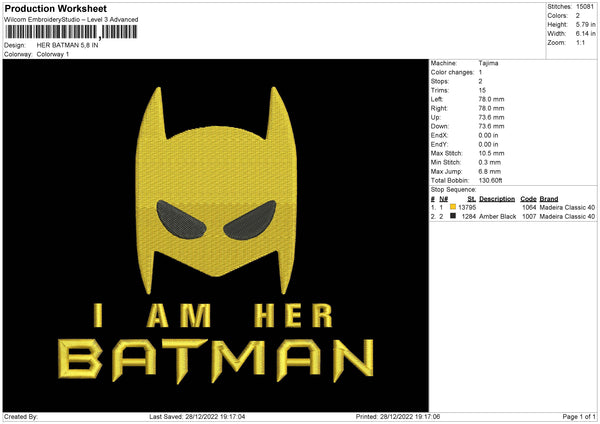Click the Left value 78.0 mm
Viewport: 600px width, 424px height.
tap(491, 99)
